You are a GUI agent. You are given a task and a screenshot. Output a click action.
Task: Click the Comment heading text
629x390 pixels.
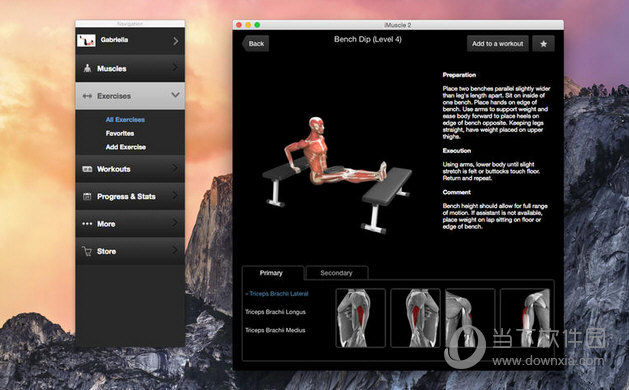point(457,192)
